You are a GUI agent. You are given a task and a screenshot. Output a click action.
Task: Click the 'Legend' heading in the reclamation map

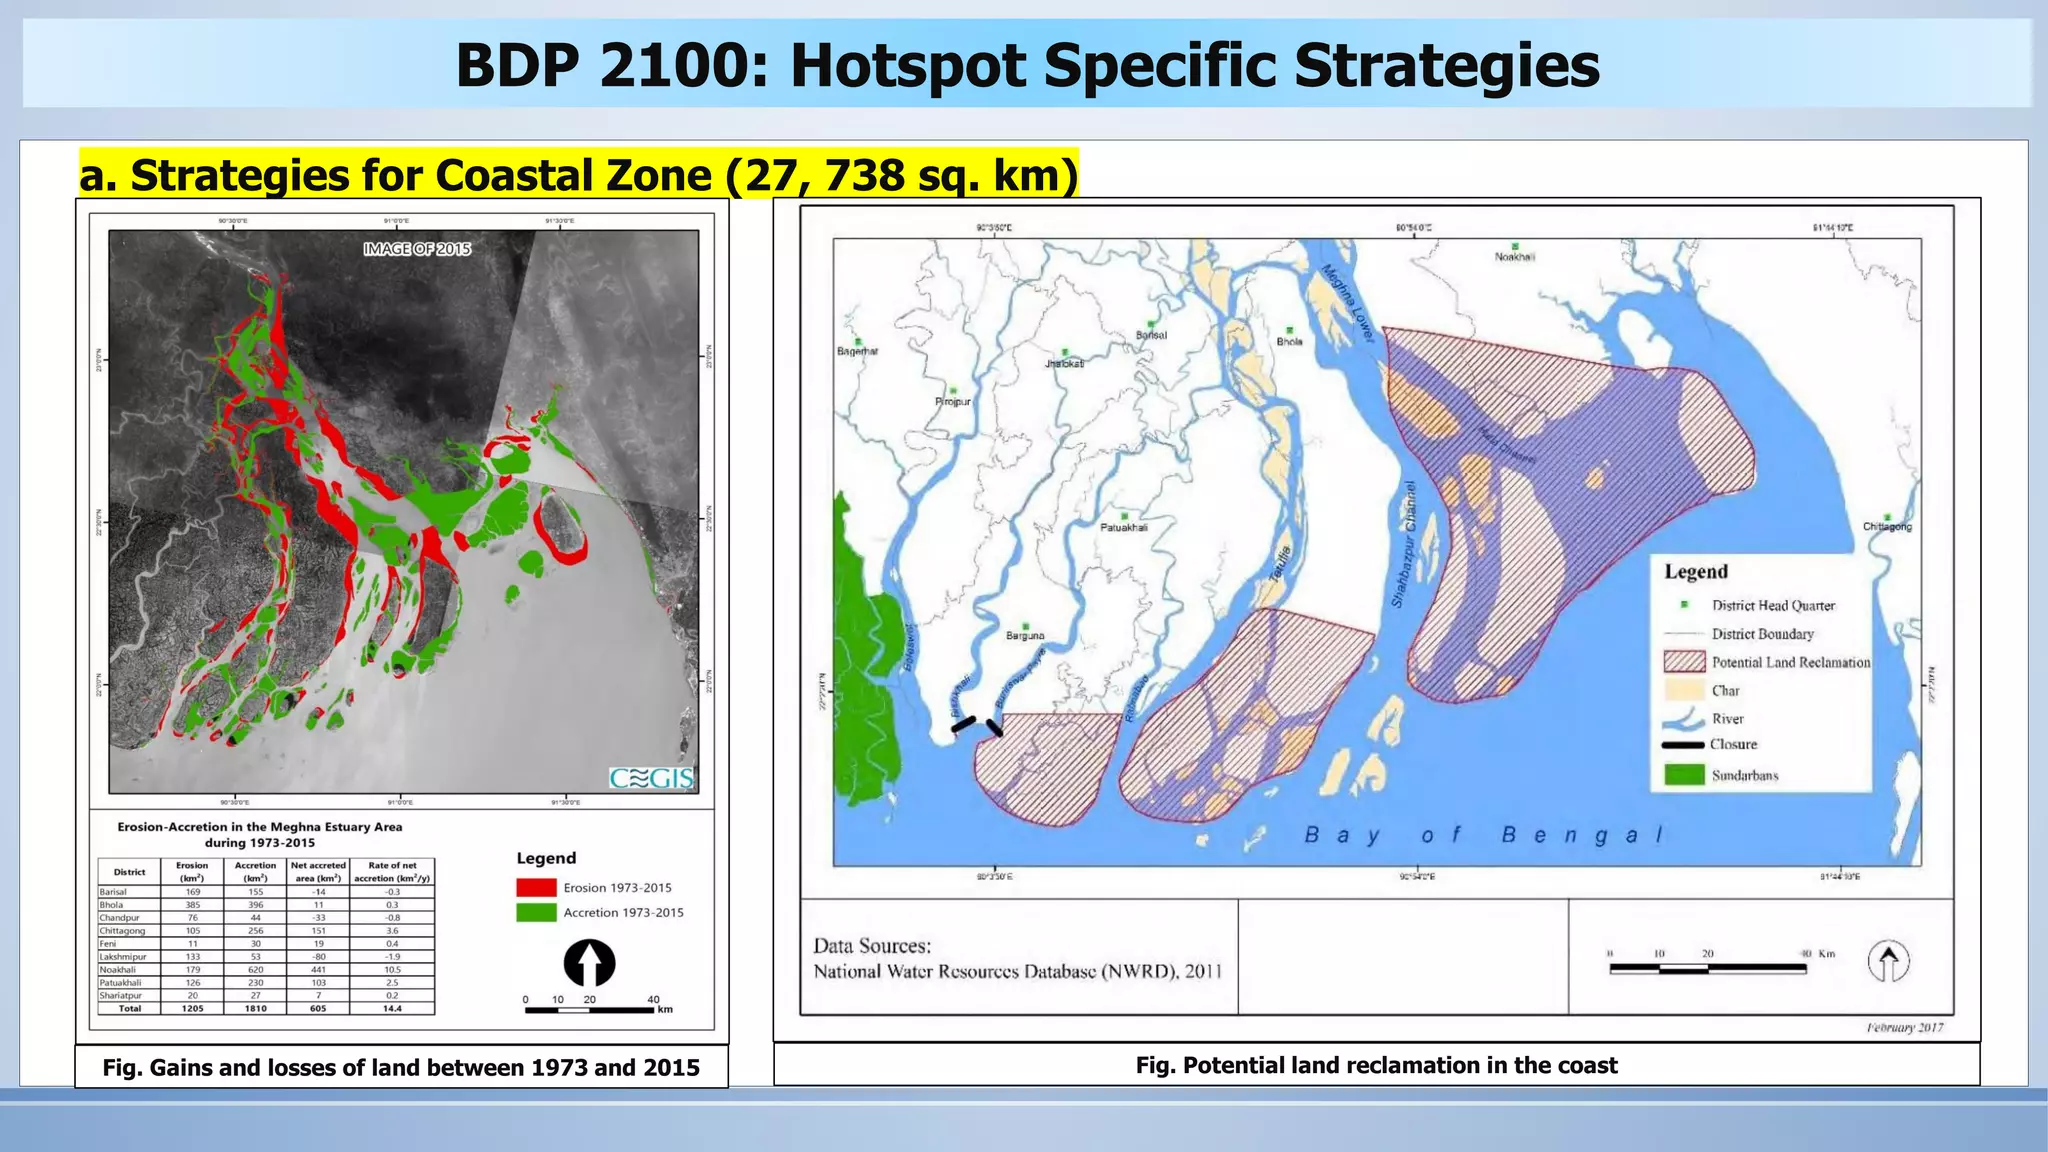(1696, 572)
